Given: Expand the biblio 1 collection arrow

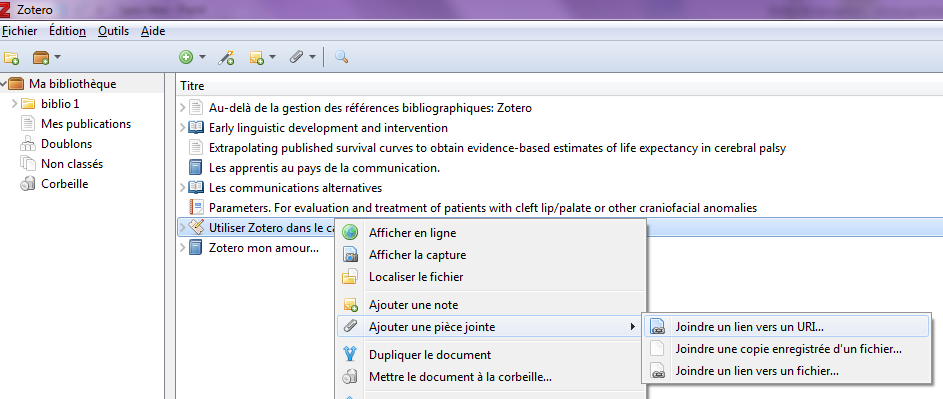Looking at the screenshot, I should 15,104.
